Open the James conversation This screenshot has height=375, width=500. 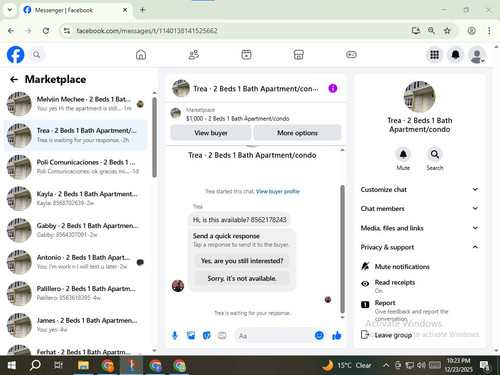pos(75,325)
